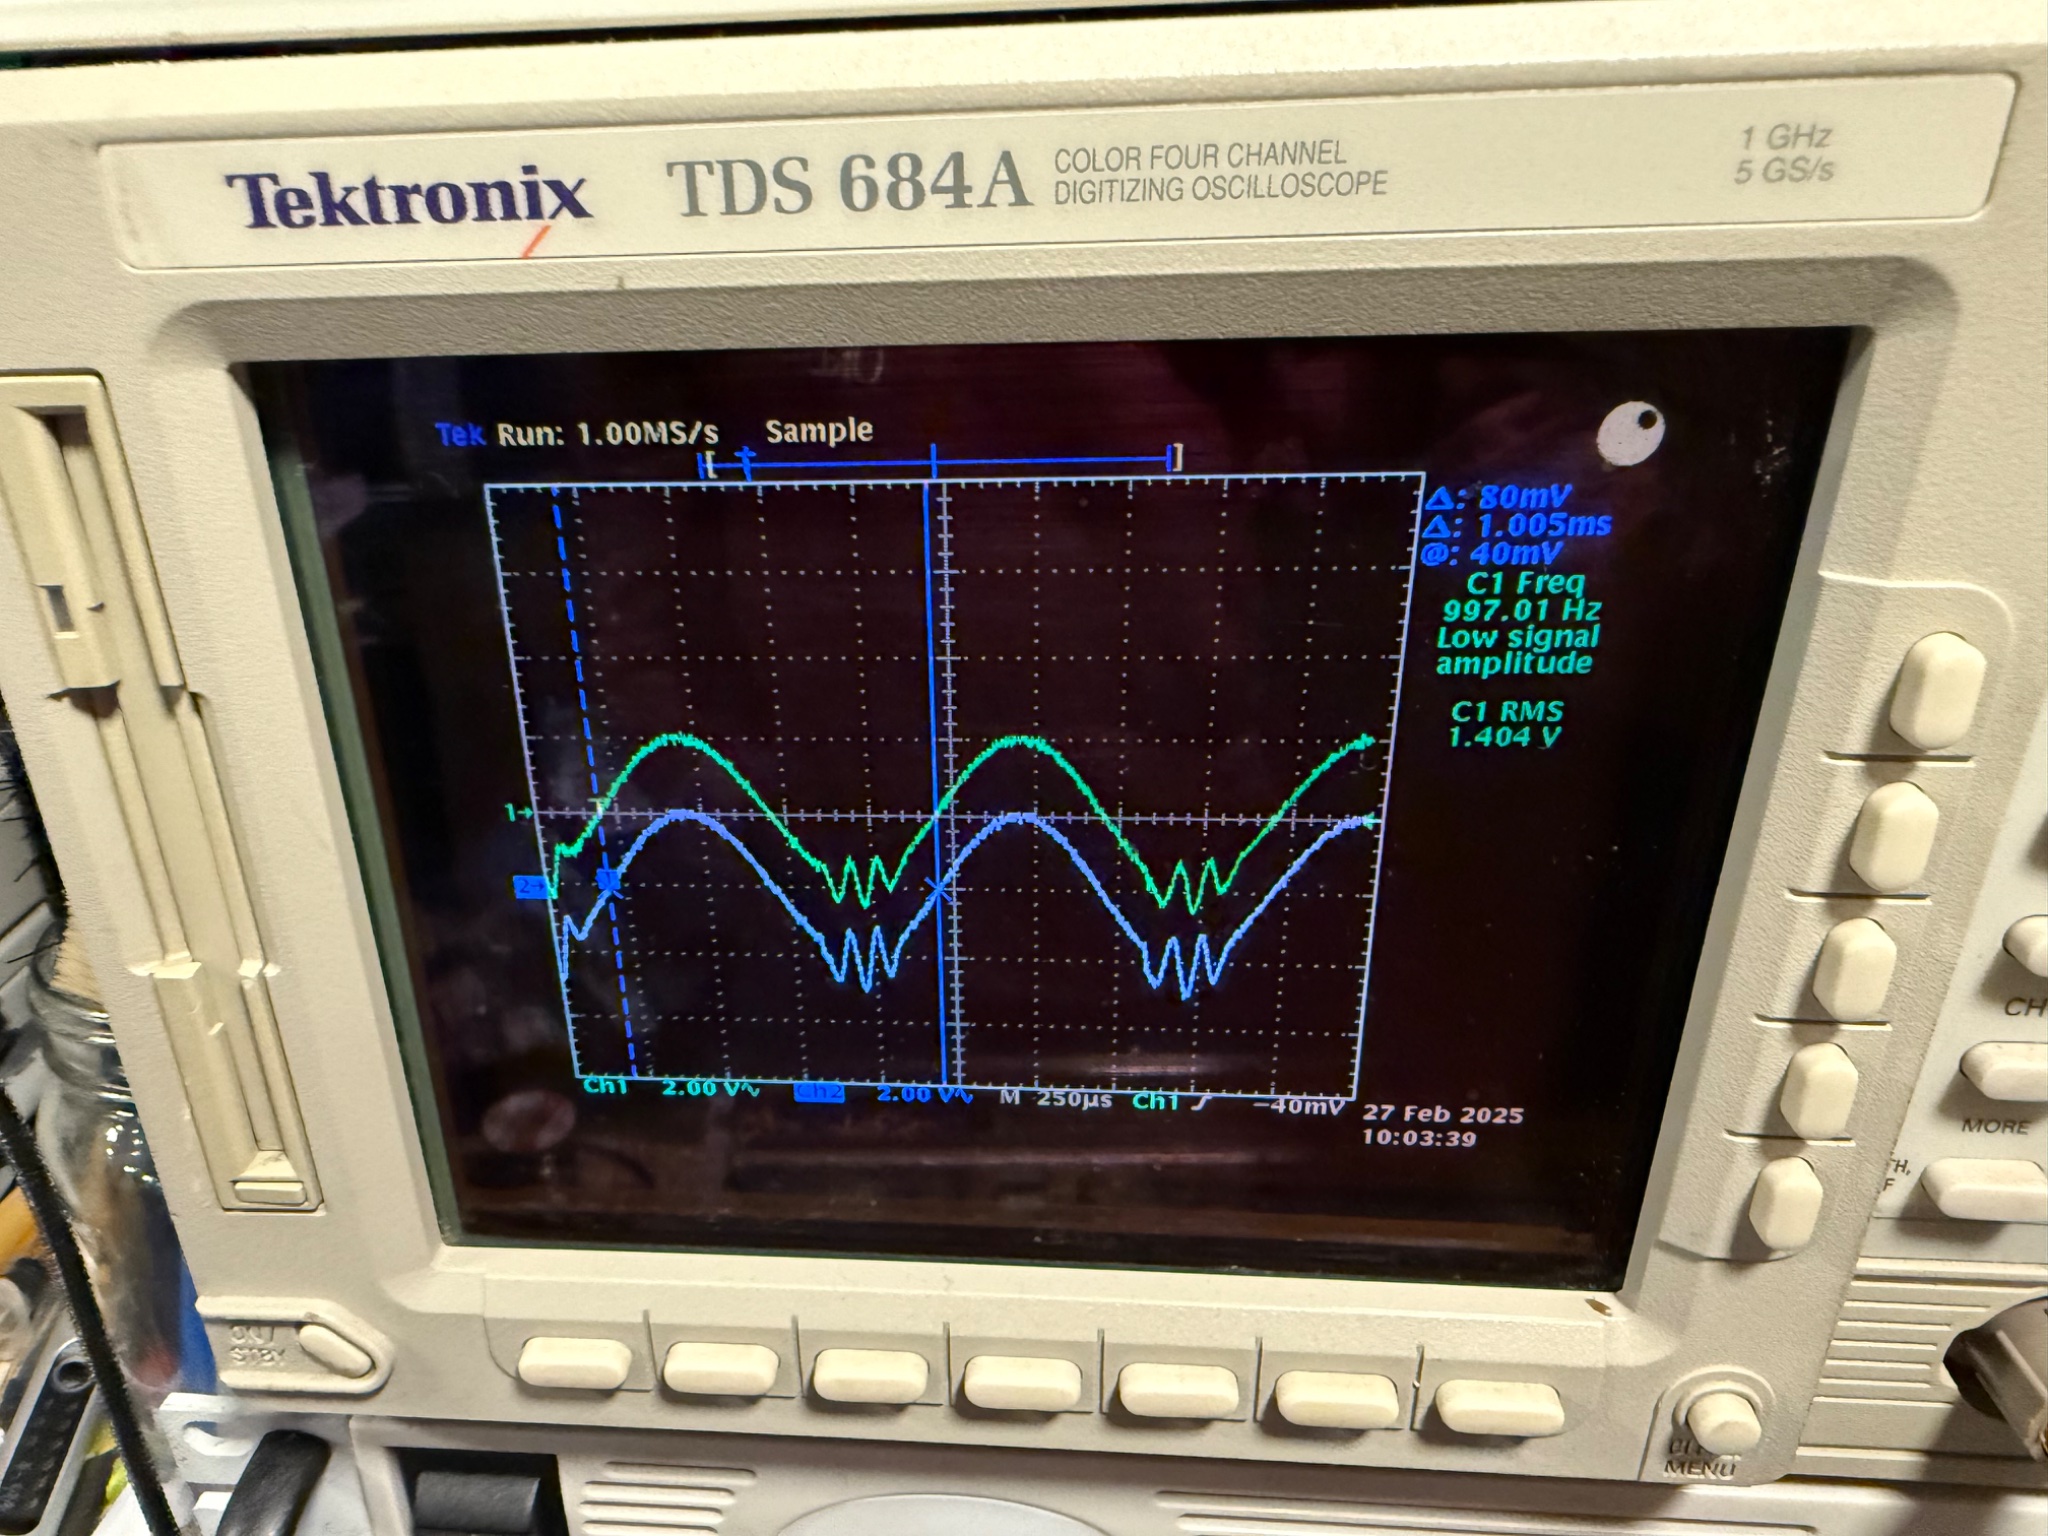Image resolution: width=2048 pixels, height=1536 pixels.
Task: Tap the lowest side bezel button
Action: tap(1787, 1202)
